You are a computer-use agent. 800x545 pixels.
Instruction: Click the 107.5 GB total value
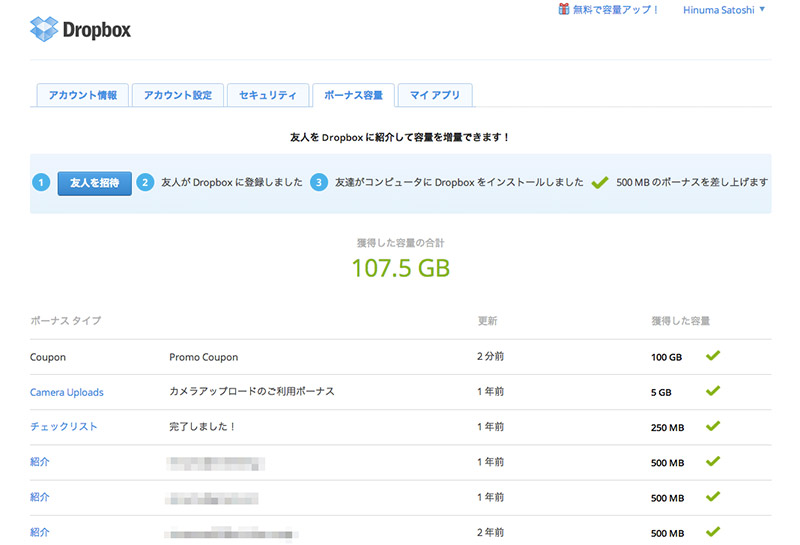[401, 268]
